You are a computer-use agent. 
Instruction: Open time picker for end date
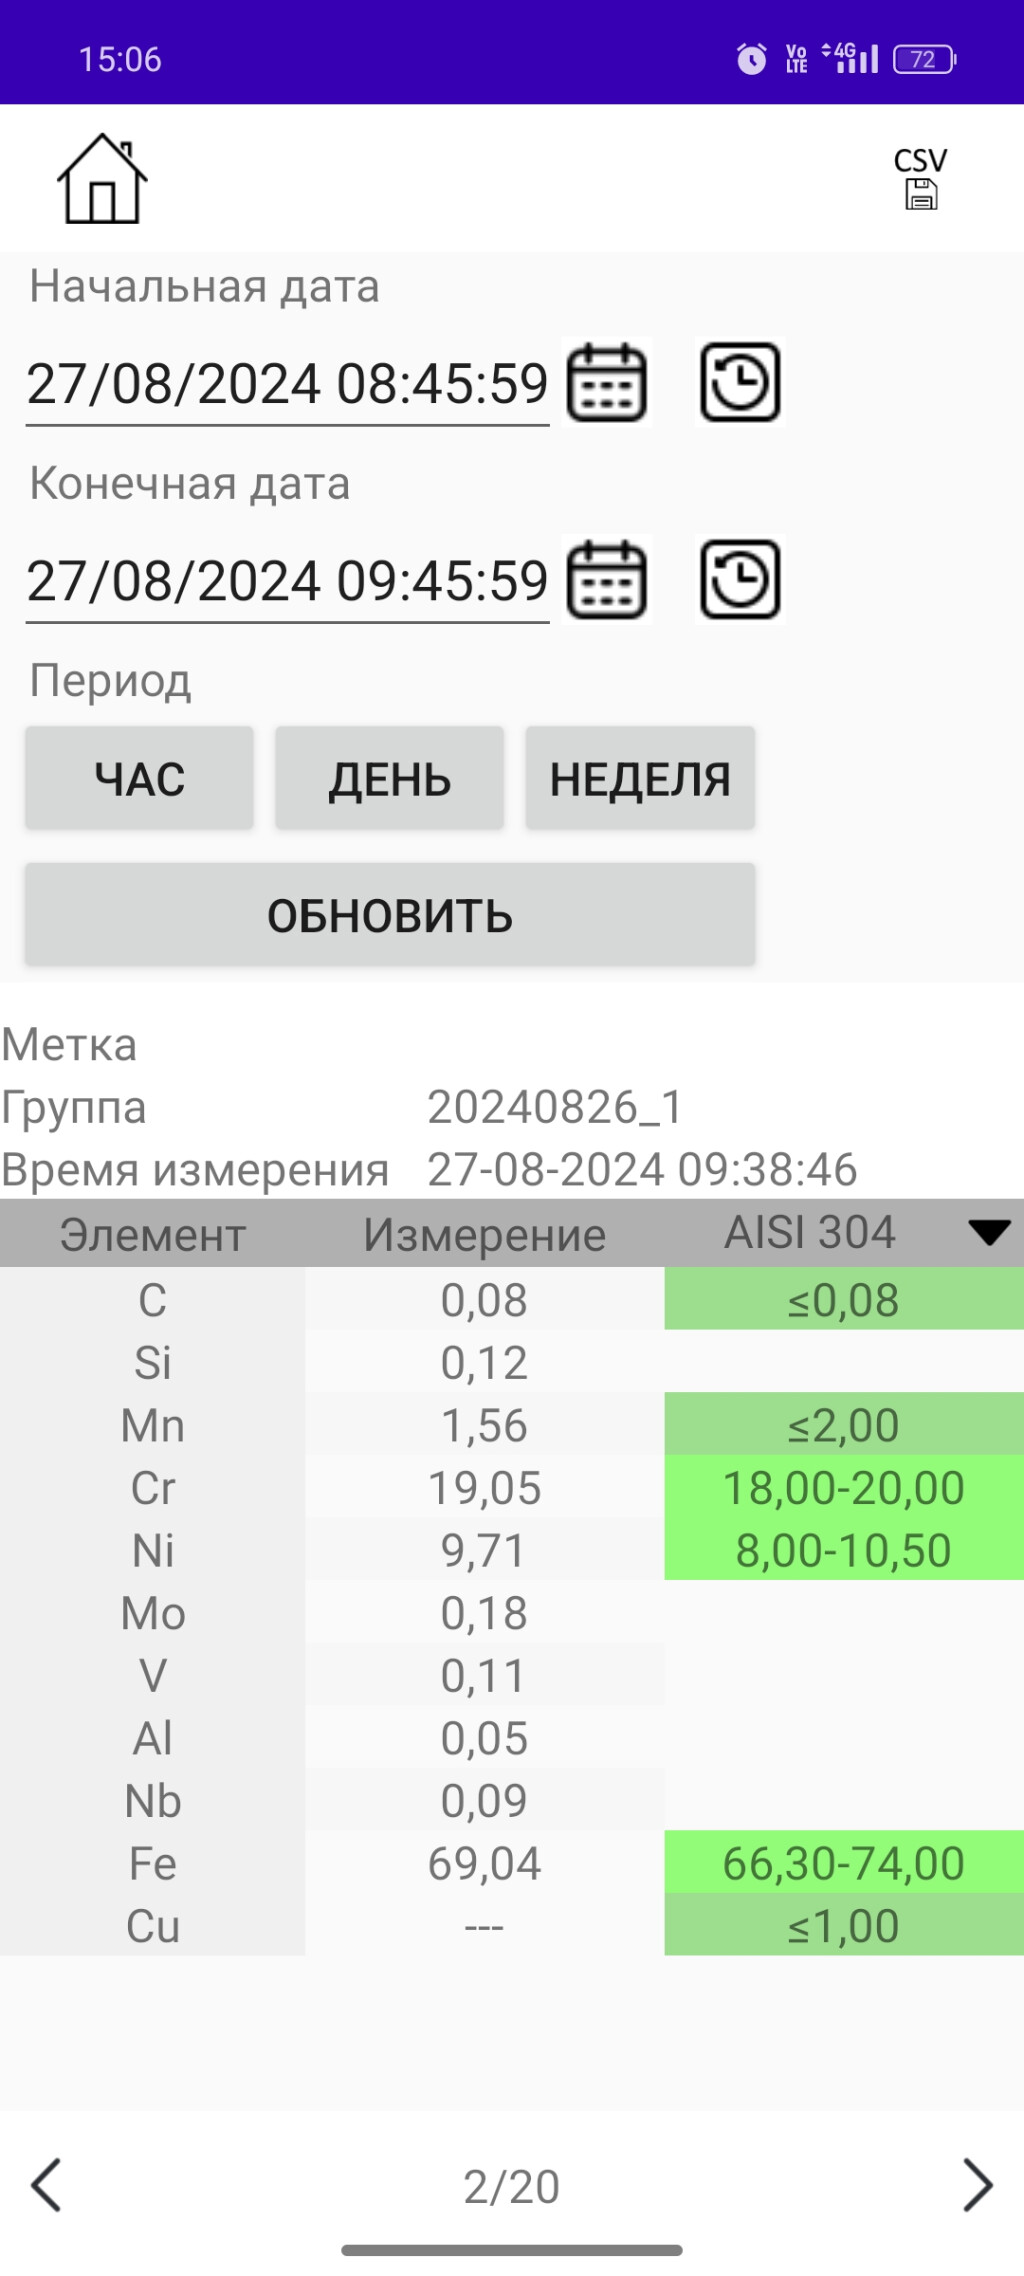click(740, 580)
